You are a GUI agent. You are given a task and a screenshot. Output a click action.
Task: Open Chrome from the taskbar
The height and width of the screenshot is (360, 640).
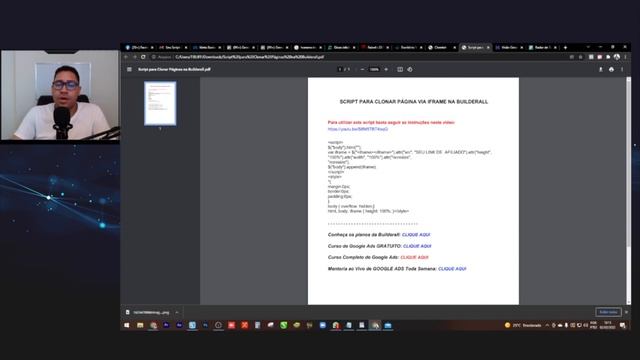(153, 325)
